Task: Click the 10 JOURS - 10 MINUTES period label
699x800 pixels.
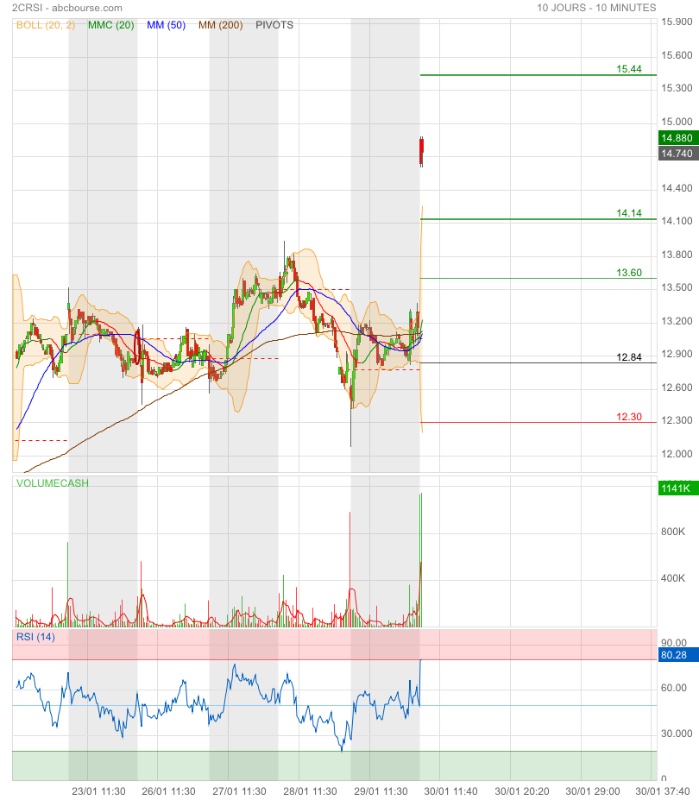Action: point(596,7)
